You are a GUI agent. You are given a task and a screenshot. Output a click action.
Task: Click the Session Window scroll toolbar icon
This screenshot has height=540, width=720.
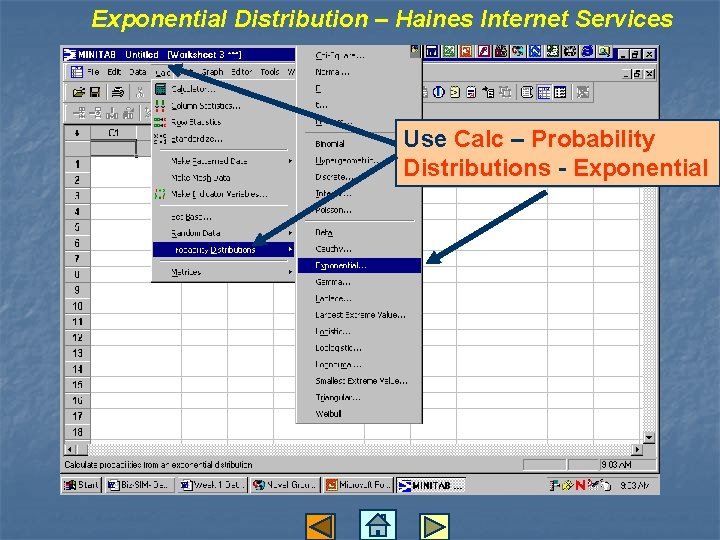pos(527,92)
